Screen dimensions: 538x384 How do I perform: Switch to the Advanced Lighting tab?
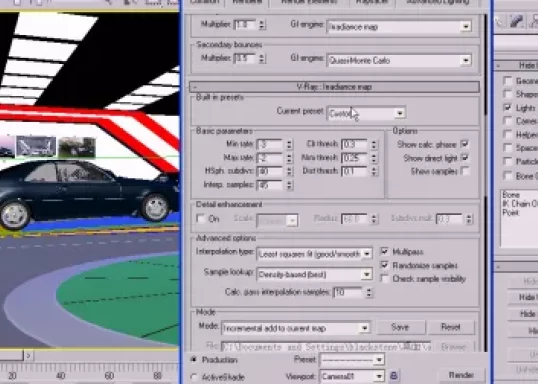[438, 2]
